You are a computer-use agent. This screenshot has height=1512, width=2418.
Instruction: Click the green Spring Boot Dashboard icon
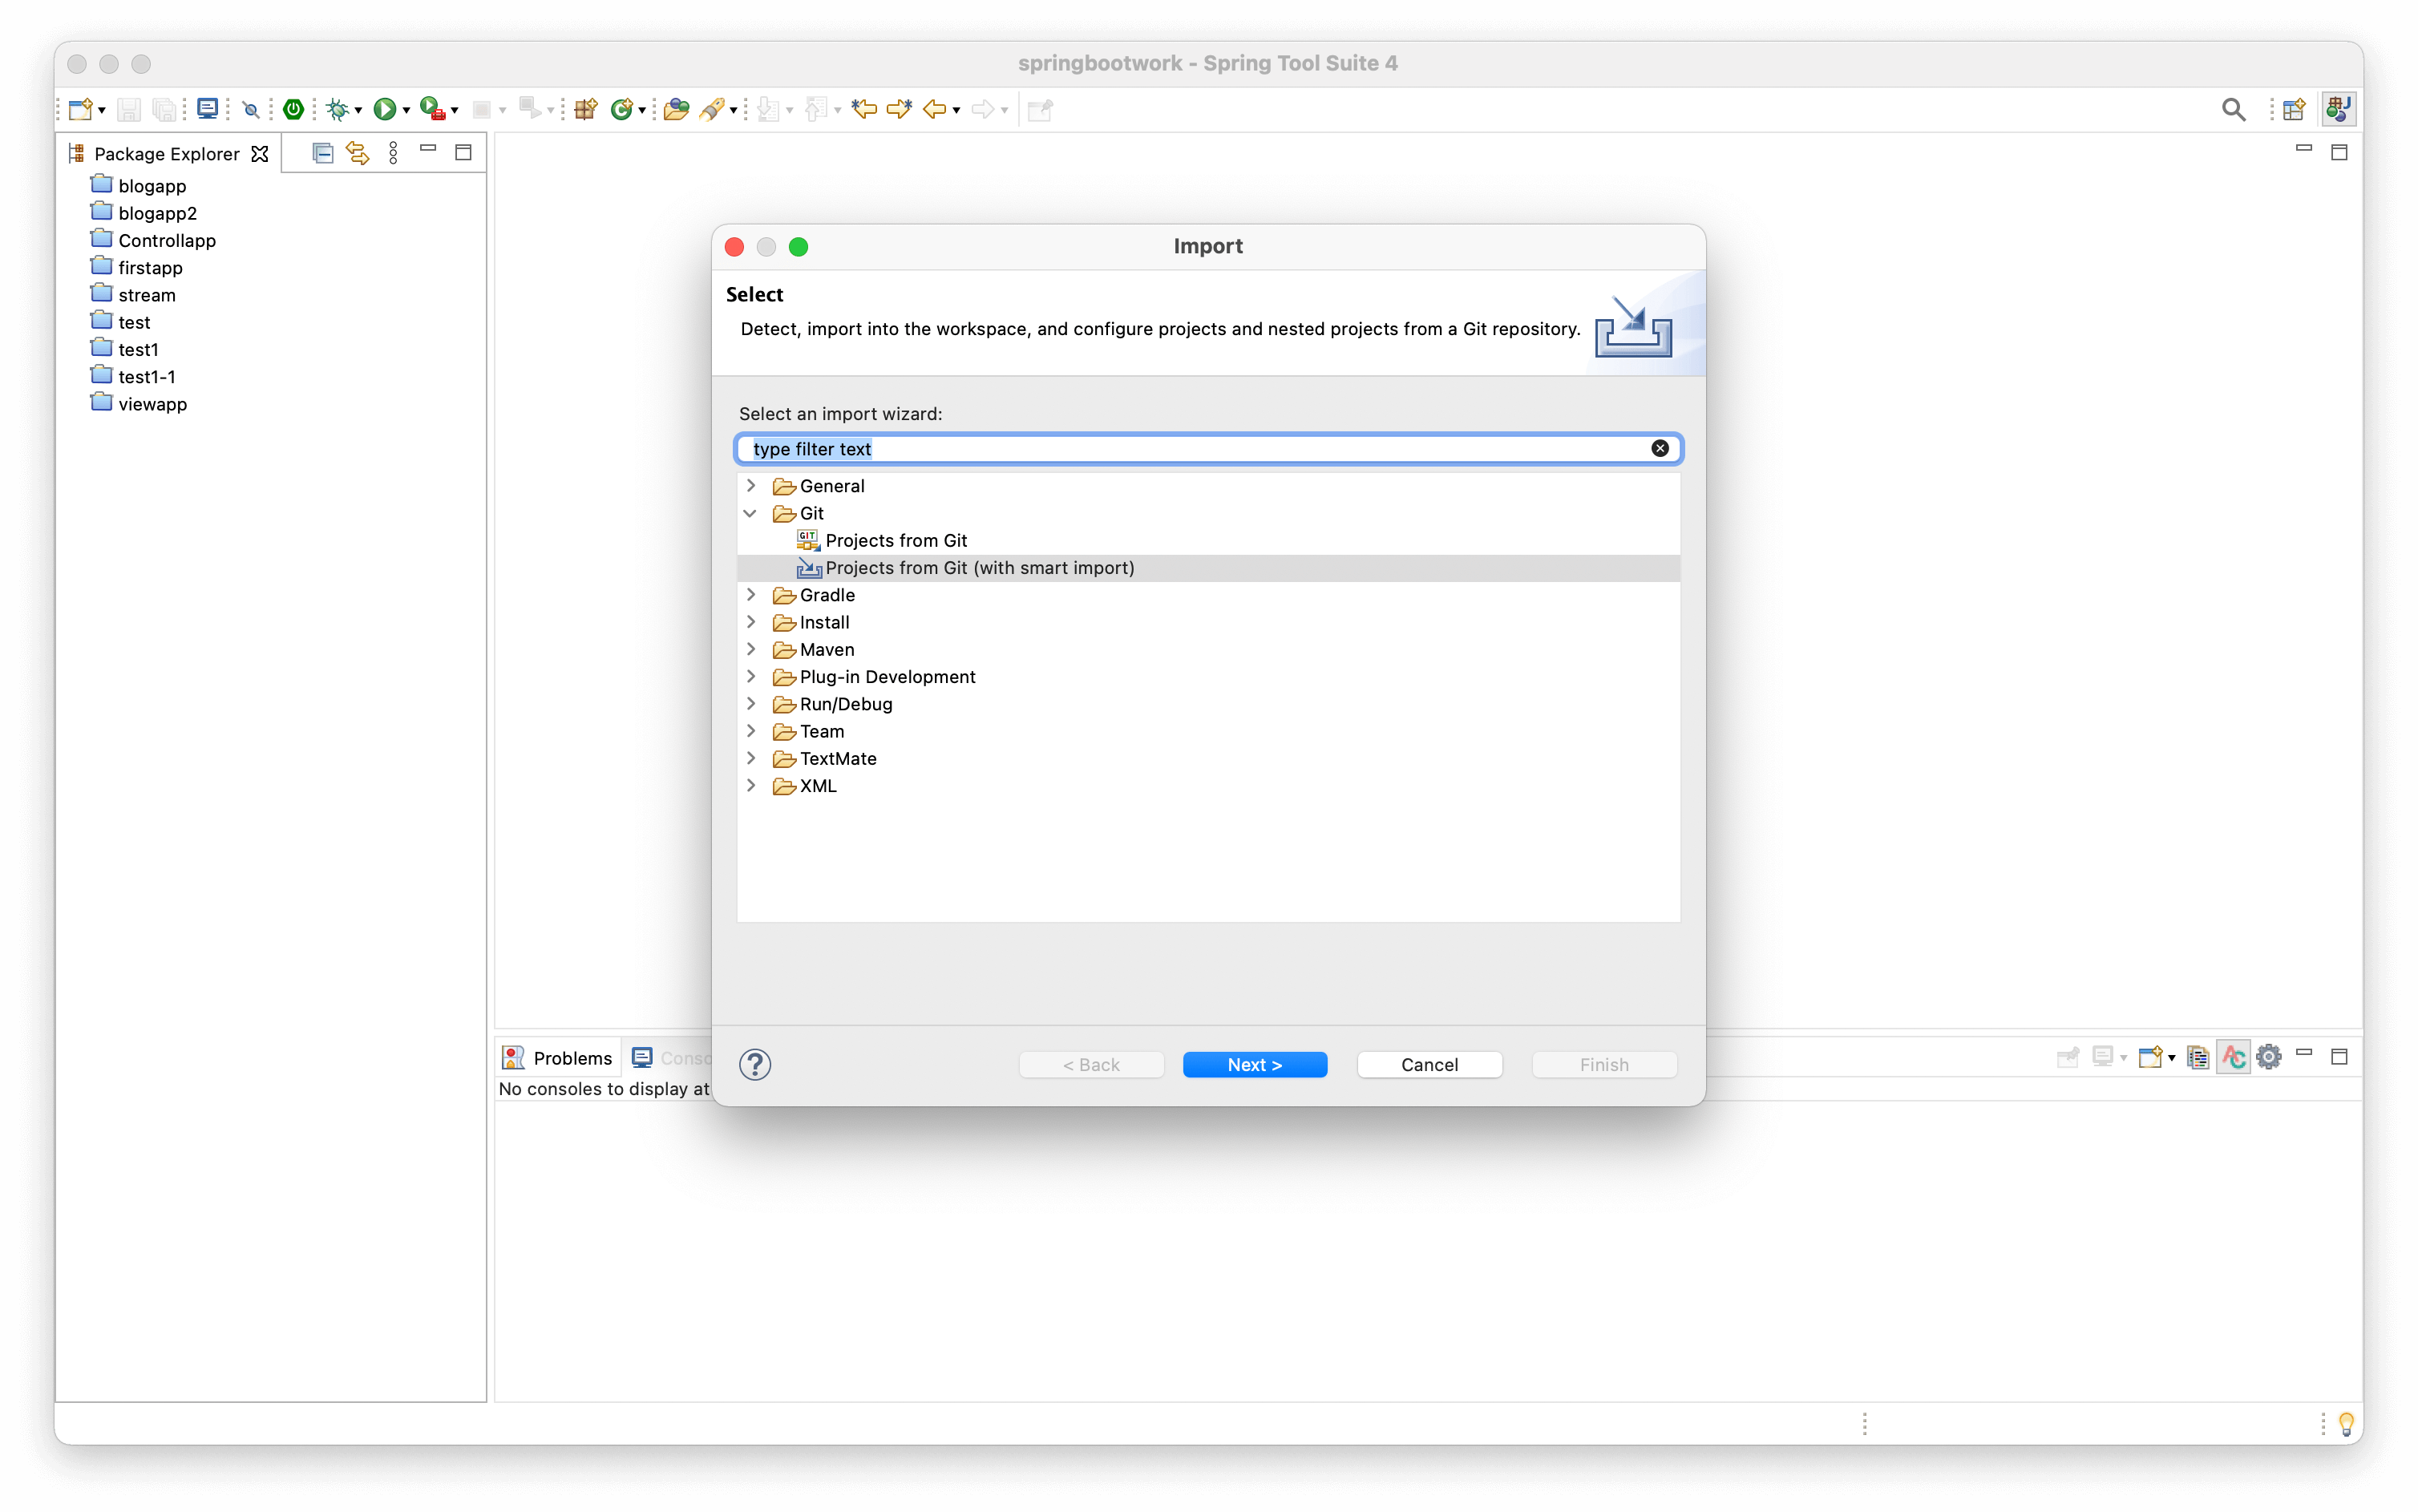click(x=293, y=109)
